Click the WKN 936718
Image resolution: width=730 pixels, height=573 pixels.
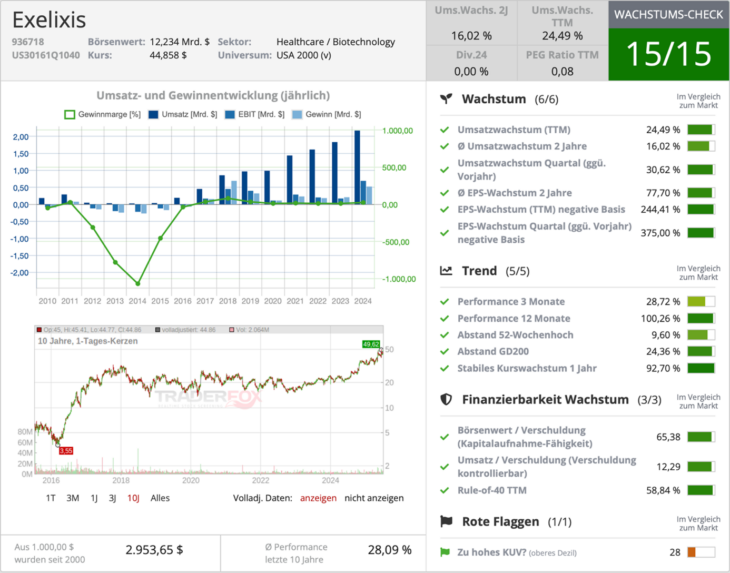coord(28,42)
